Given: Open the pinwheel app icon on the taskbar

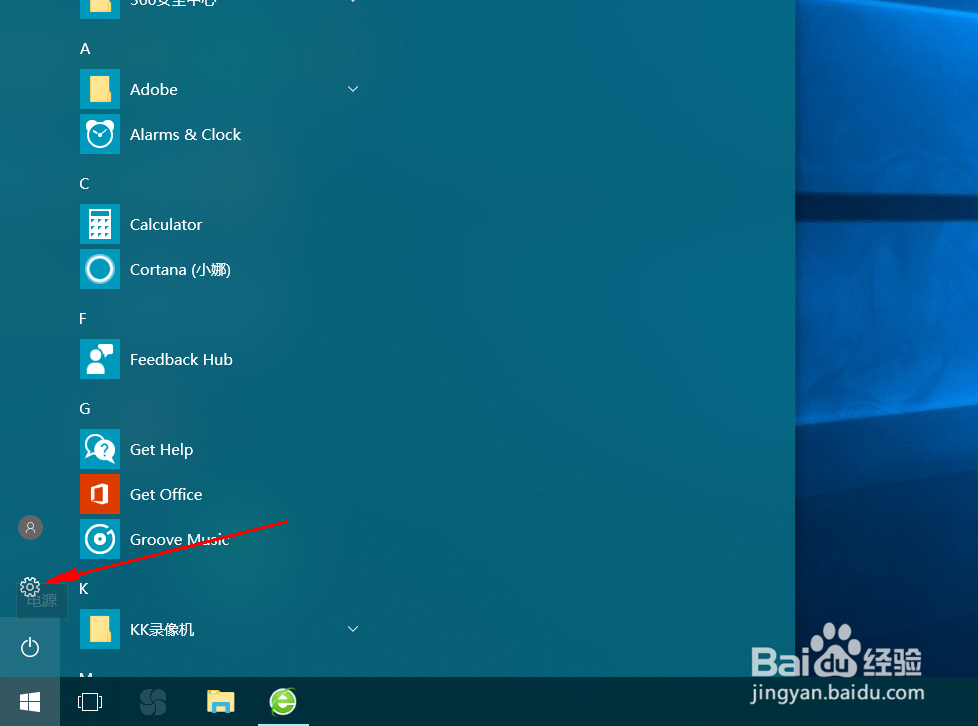Looking at the screenshot, I should pyautogui.click(x=153, y=702).
